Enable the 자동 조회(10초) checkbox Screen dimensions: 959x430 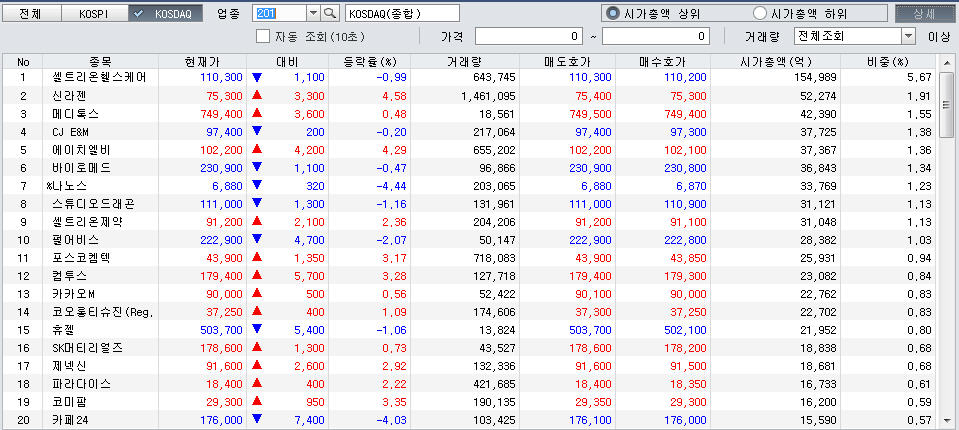tap(264, 36)
